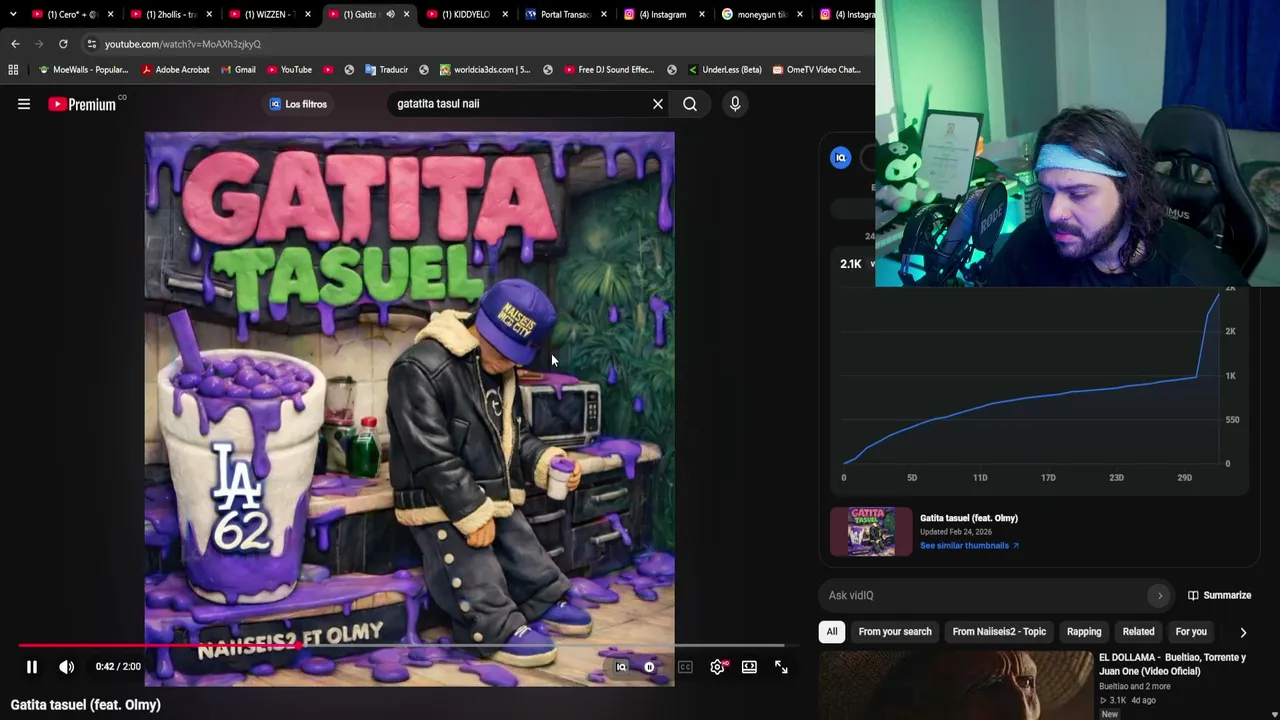Viewport: 1280px width, 720px height.
Task: Open the worldcia3ds.com bookmark
Action: pos(484,70)
